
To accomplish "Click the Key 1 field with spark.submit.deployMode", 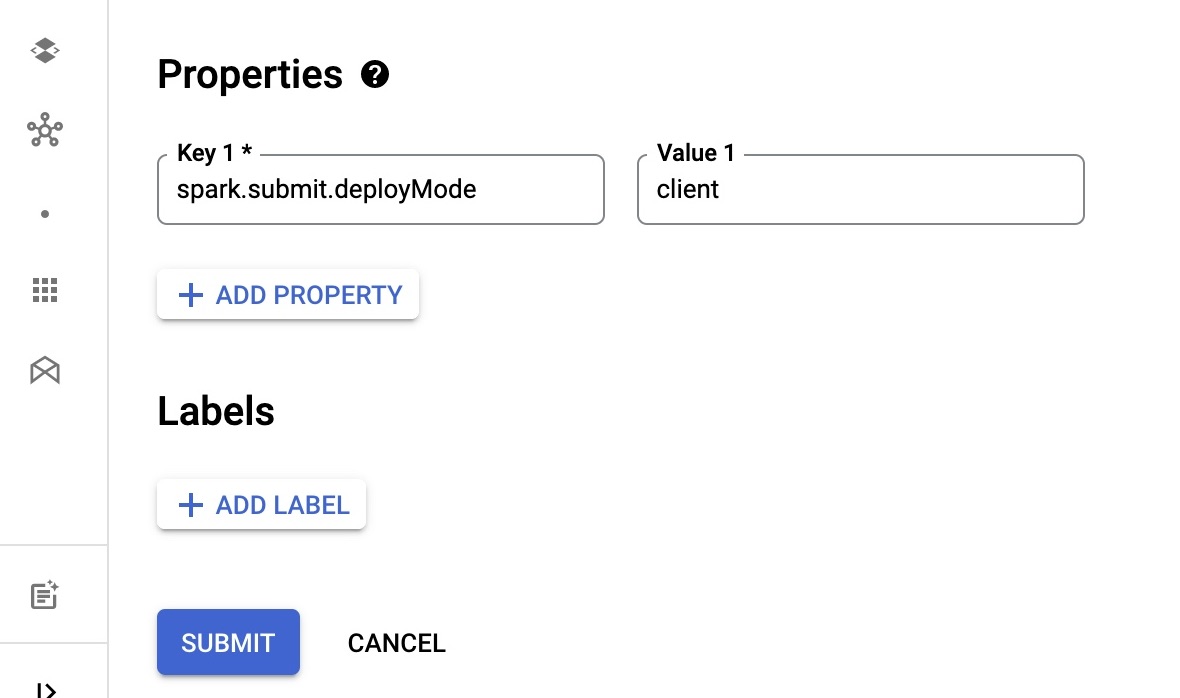I will pyautogui.click(x=380, y=189).
